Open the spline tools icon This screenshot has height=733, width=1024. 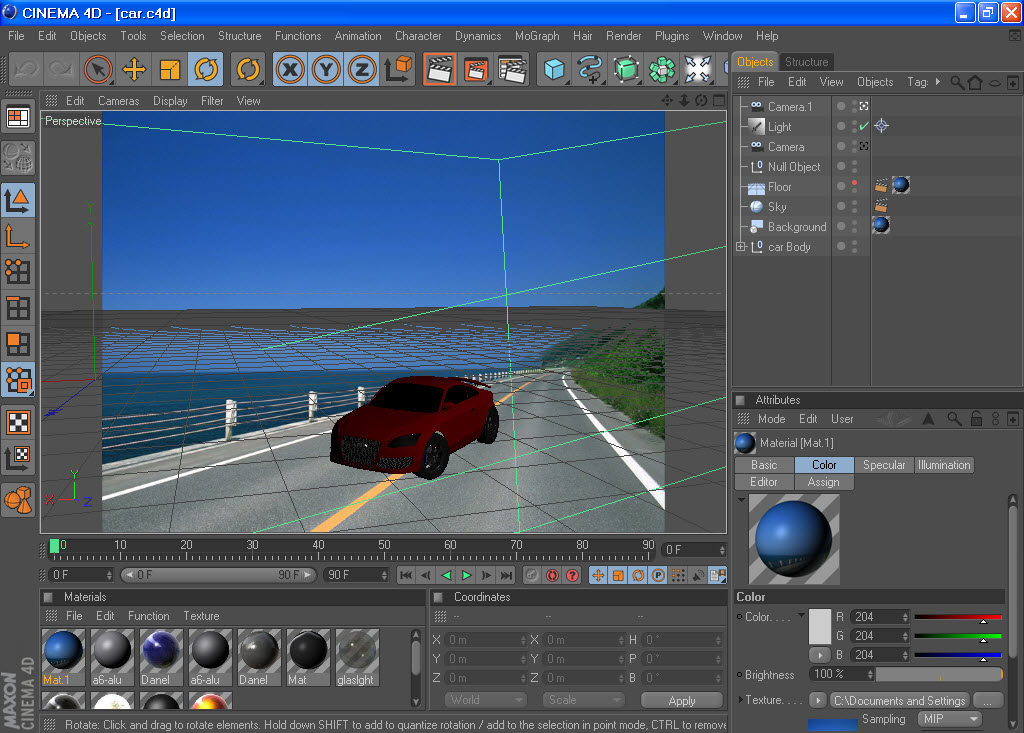(x=590, y=69)
